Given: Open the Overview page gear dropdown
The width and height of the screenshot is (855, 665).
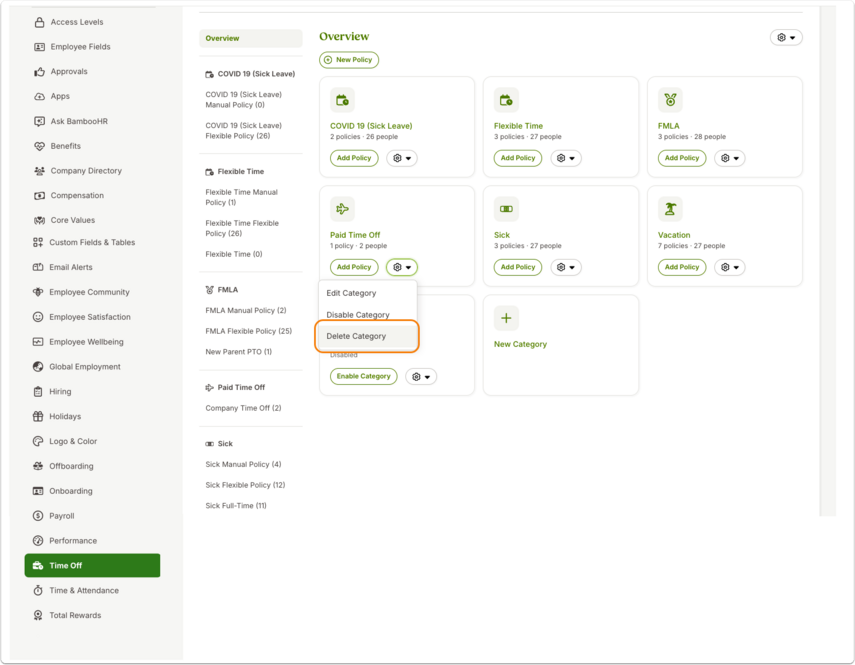Looking at the screenshot, I should tap(786, 38).
